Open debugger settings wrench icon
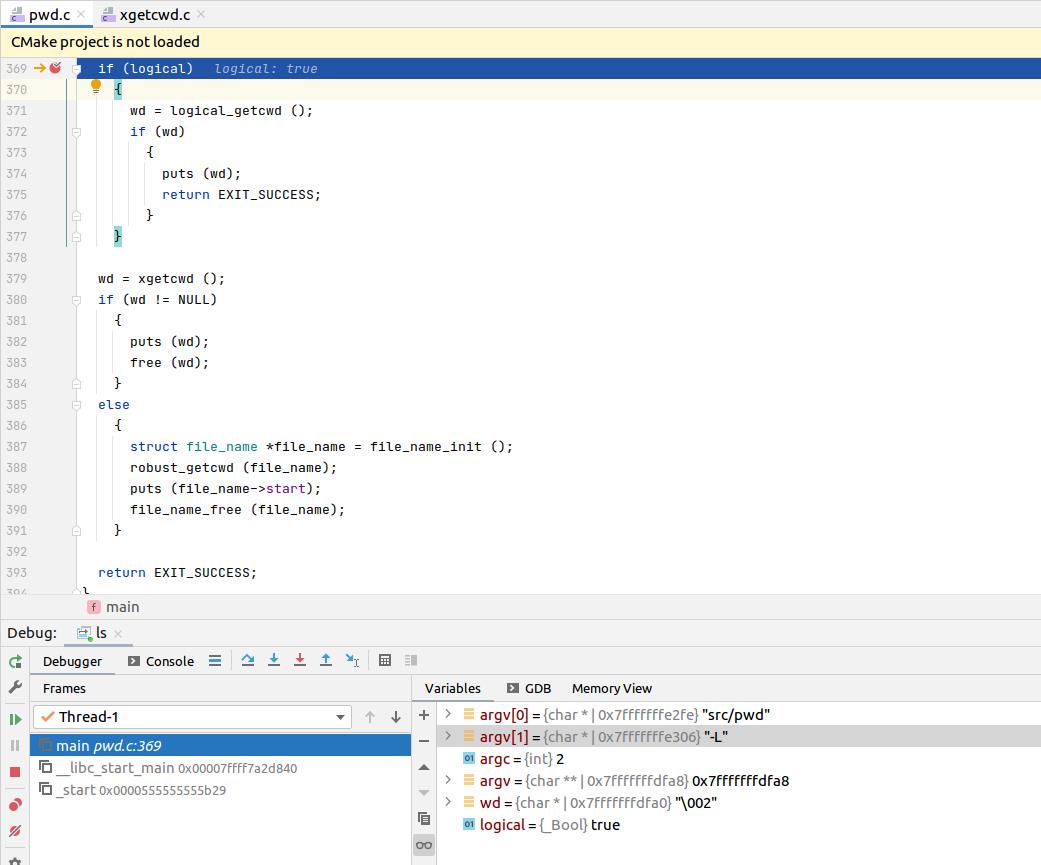Image resolution: width=1041 pixels, height=865 pixels. [x=15, y=686]
